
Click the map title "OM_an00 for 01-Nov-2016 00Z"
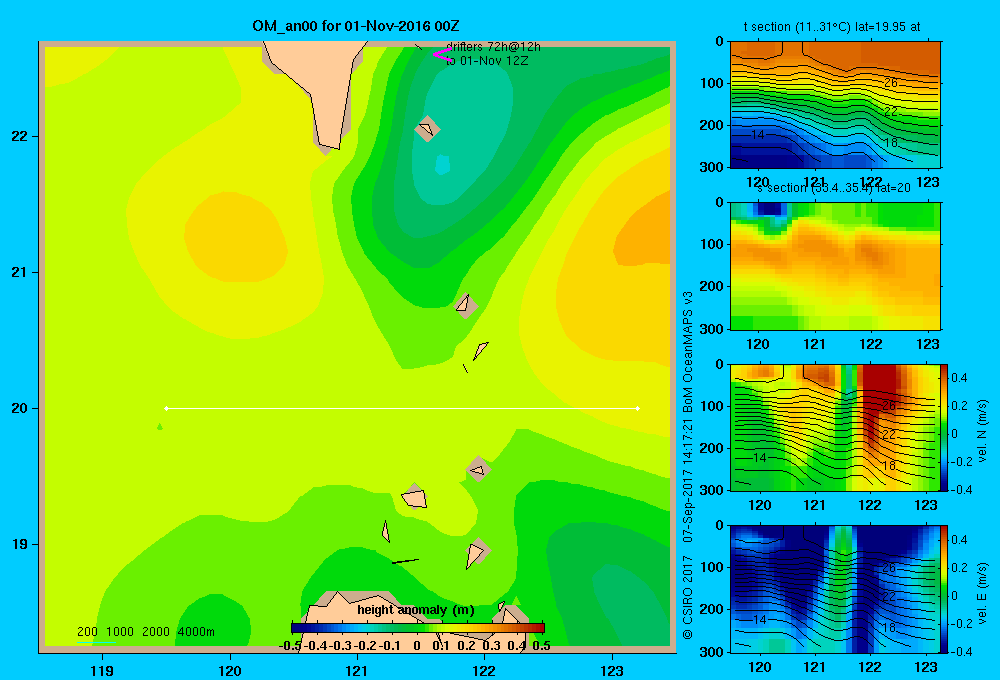355,26
